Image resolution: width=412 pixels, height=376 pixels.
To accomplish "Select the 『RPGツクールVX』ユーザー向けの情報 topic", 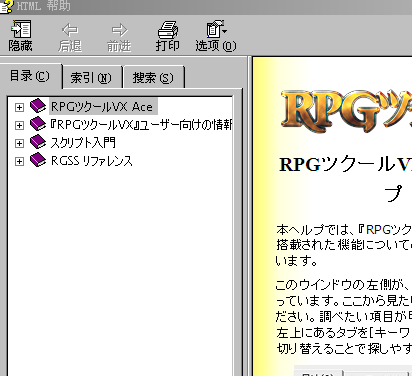I will click(141, 125).
